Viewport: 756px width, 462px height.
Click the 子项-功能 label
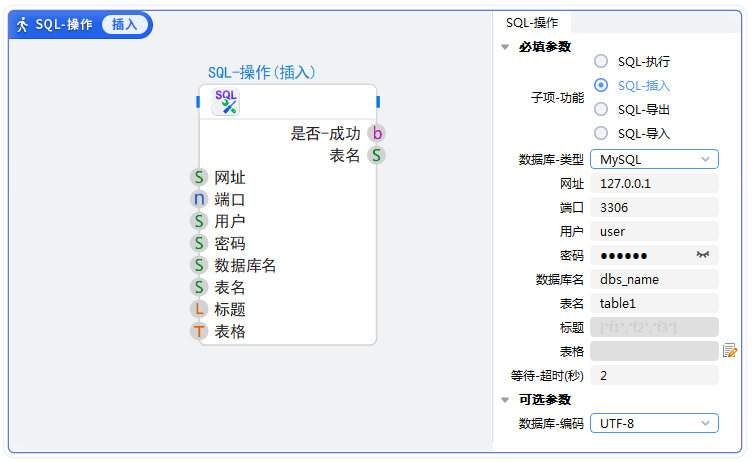pos(557,97)
